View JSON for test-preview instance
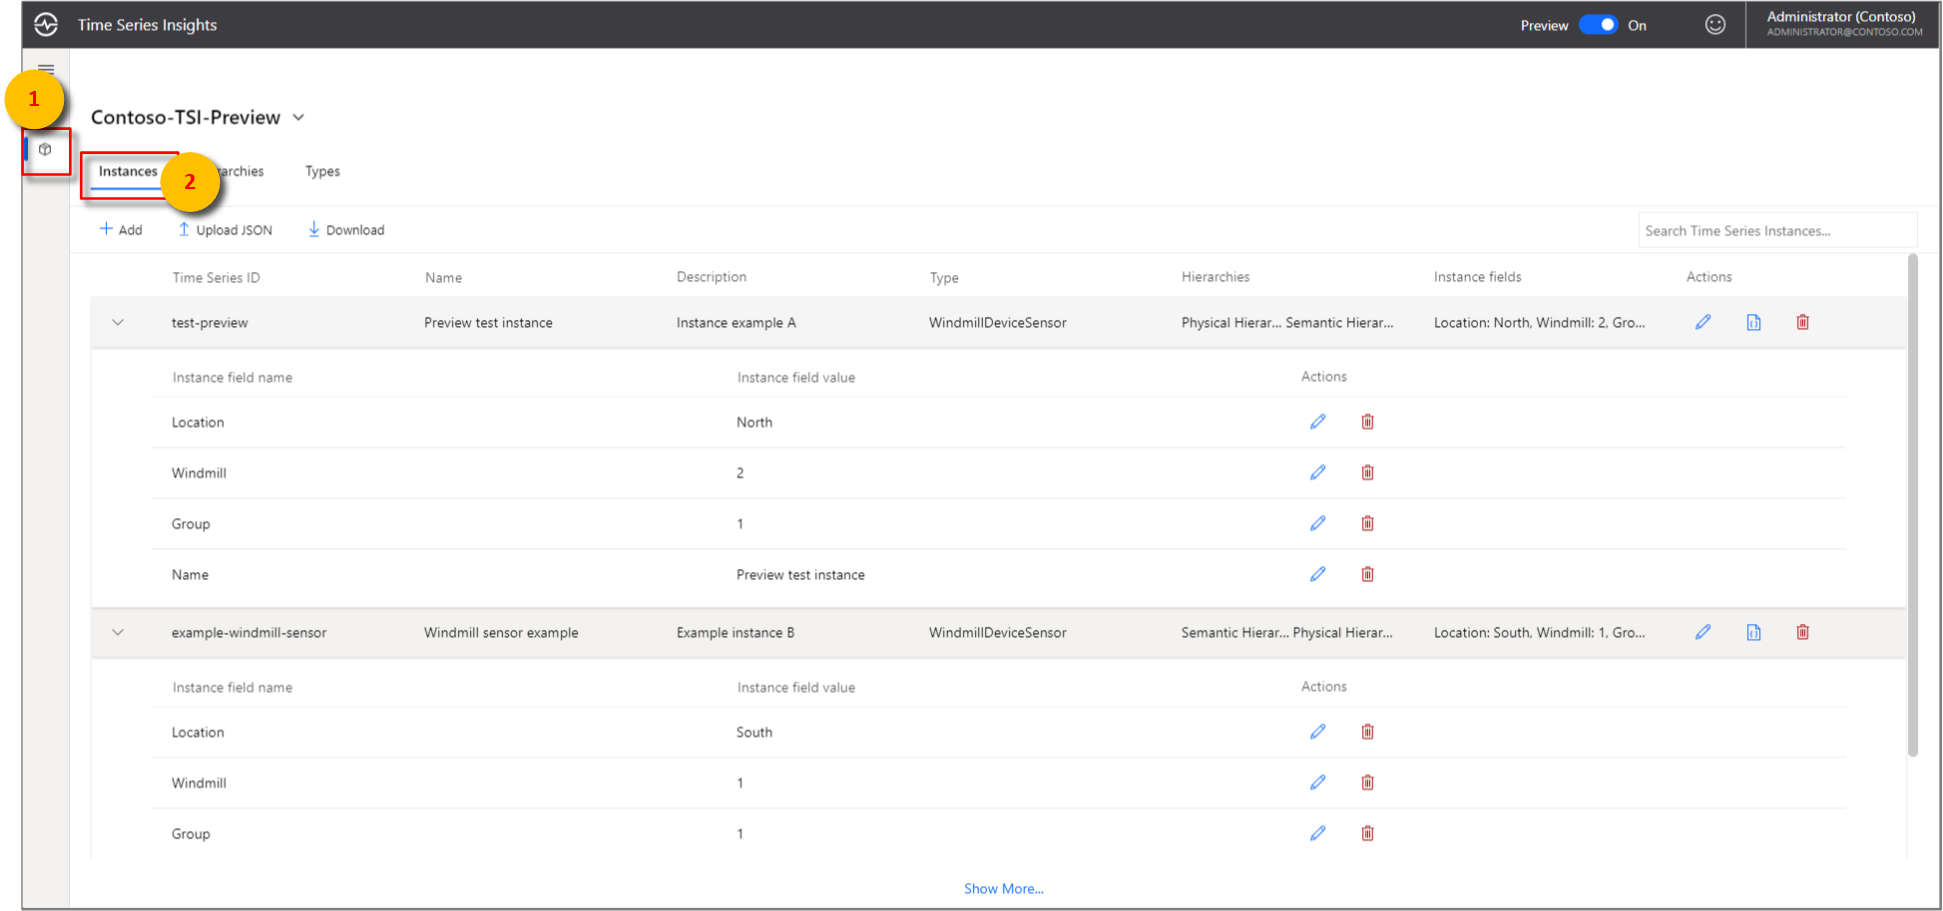 (x=1753, y=322)
